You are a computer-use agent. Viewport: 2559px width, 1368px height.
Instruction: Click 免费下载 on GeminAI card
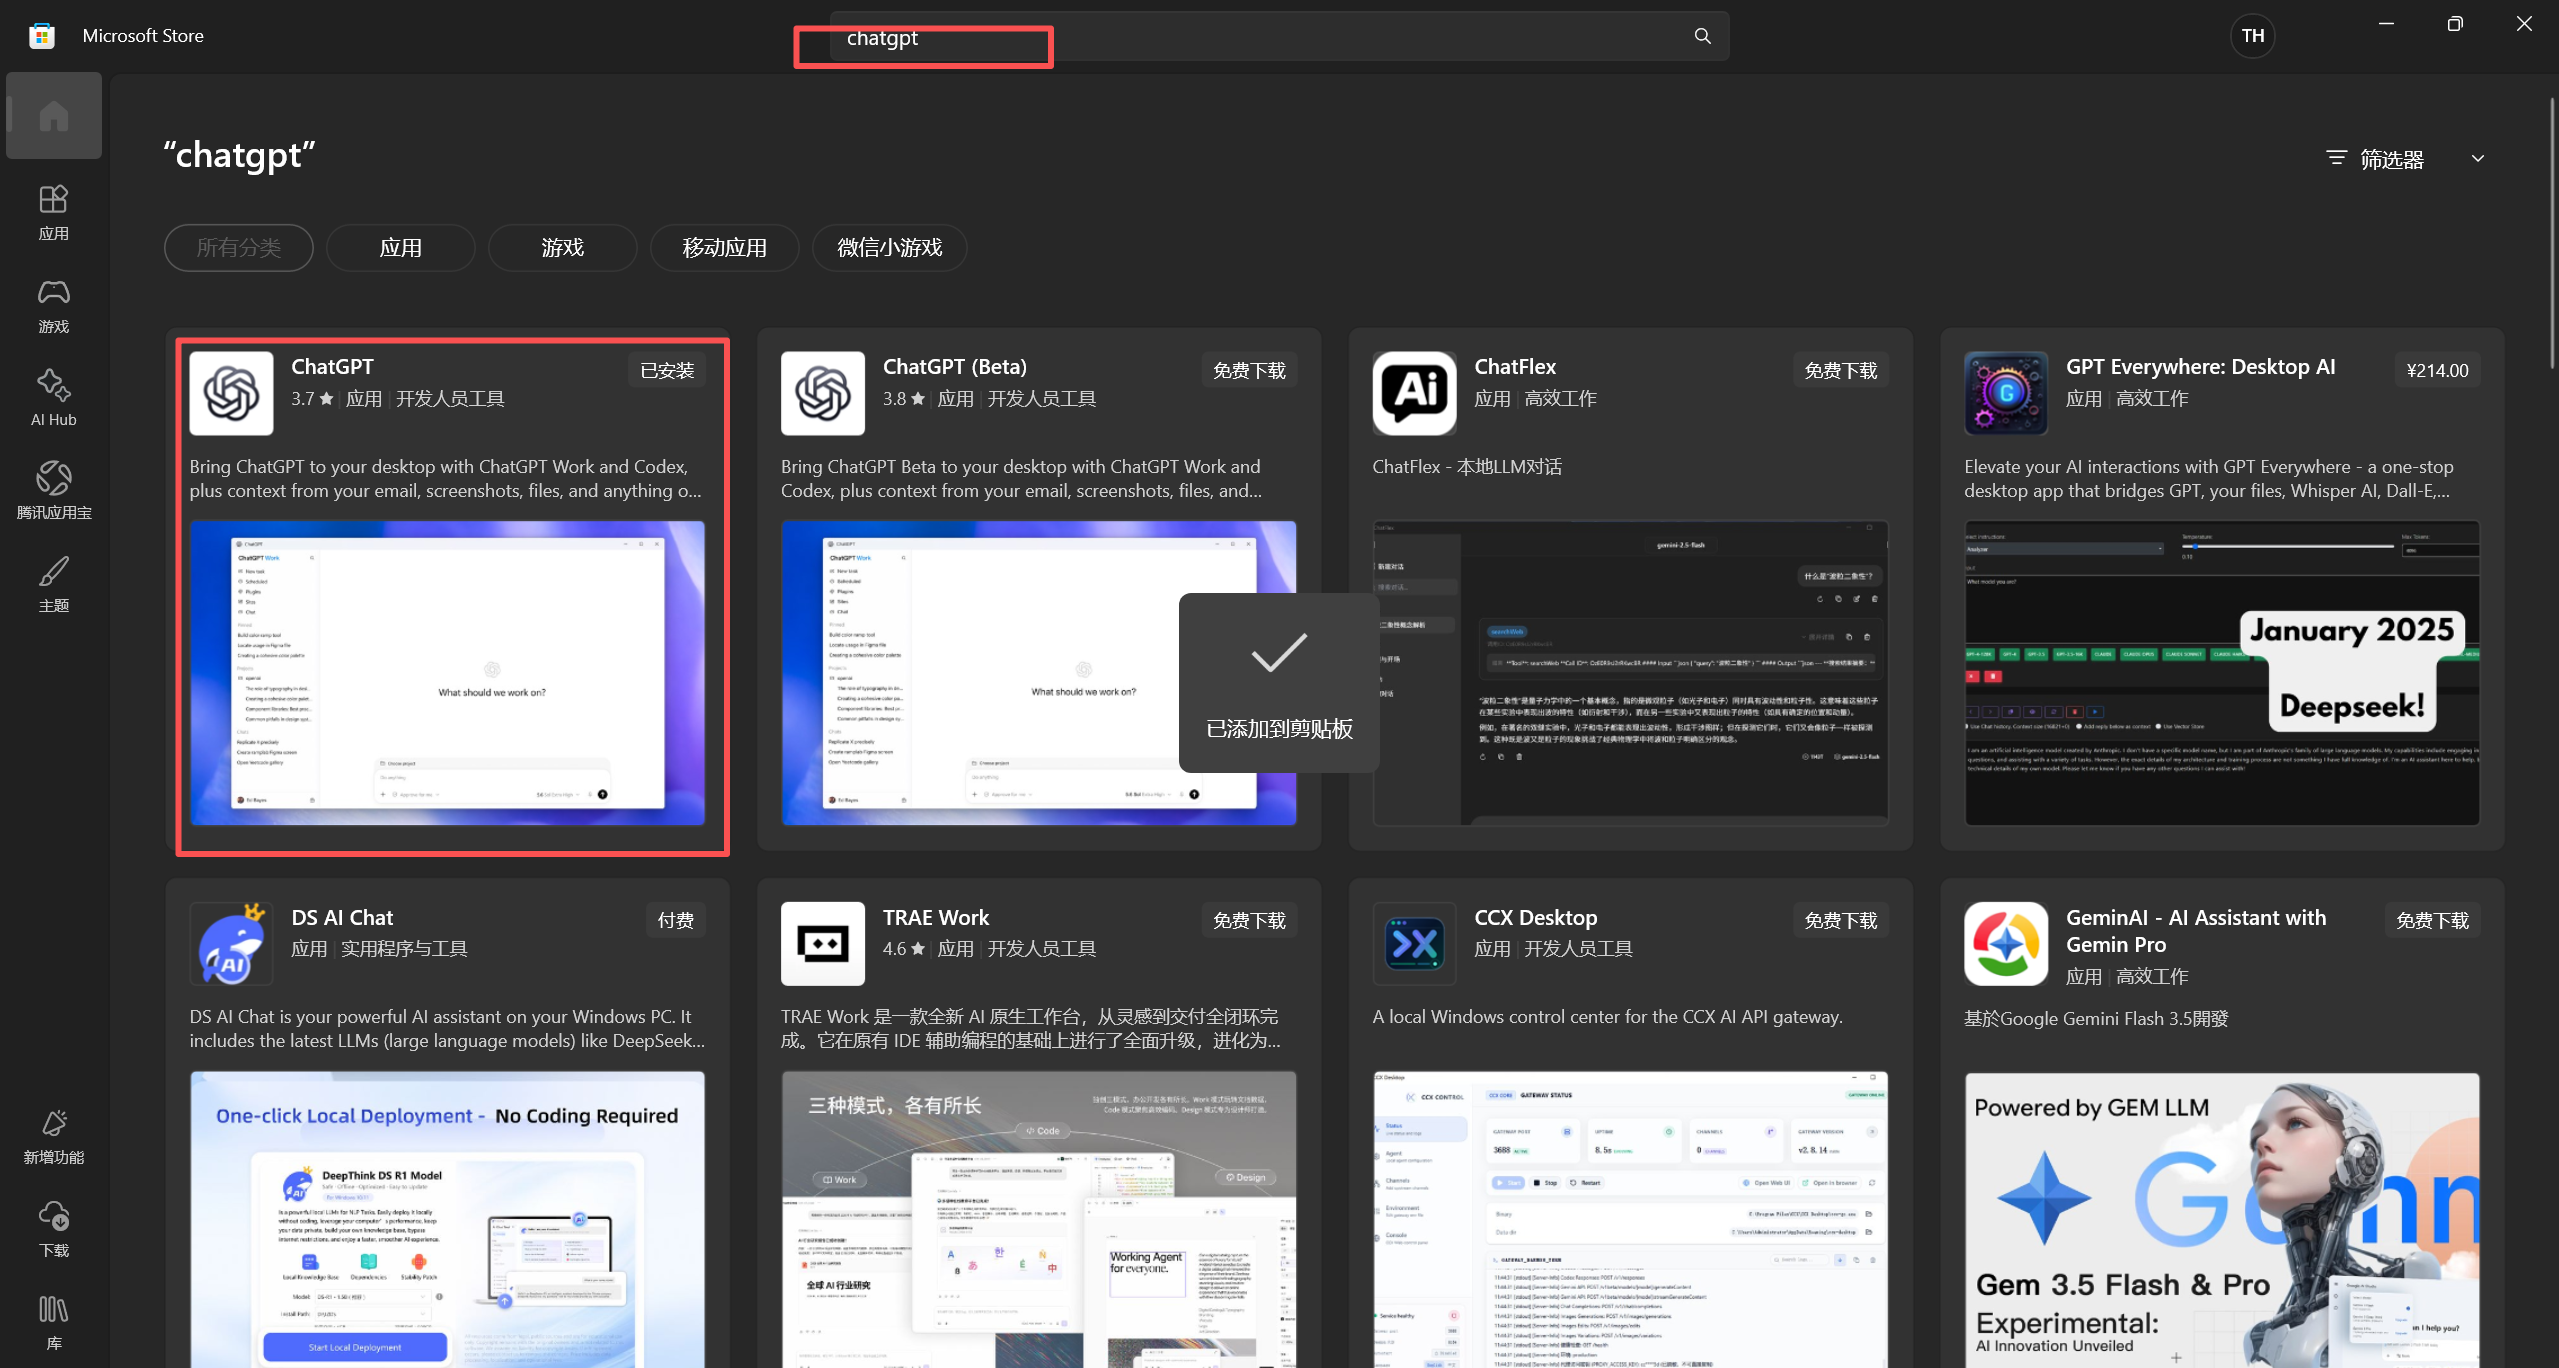2432,920
